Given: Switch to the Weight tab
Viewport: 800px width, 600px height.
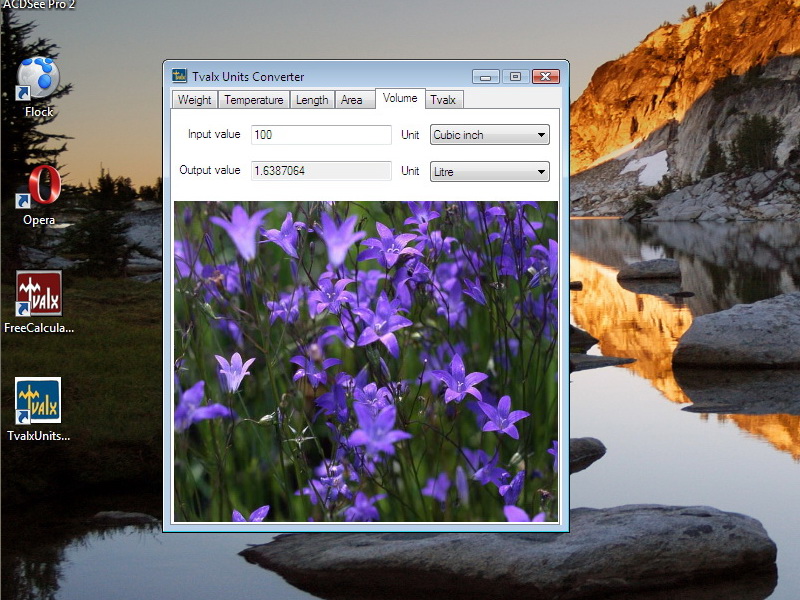Looking at the screenshot, I should click(194, 100).
